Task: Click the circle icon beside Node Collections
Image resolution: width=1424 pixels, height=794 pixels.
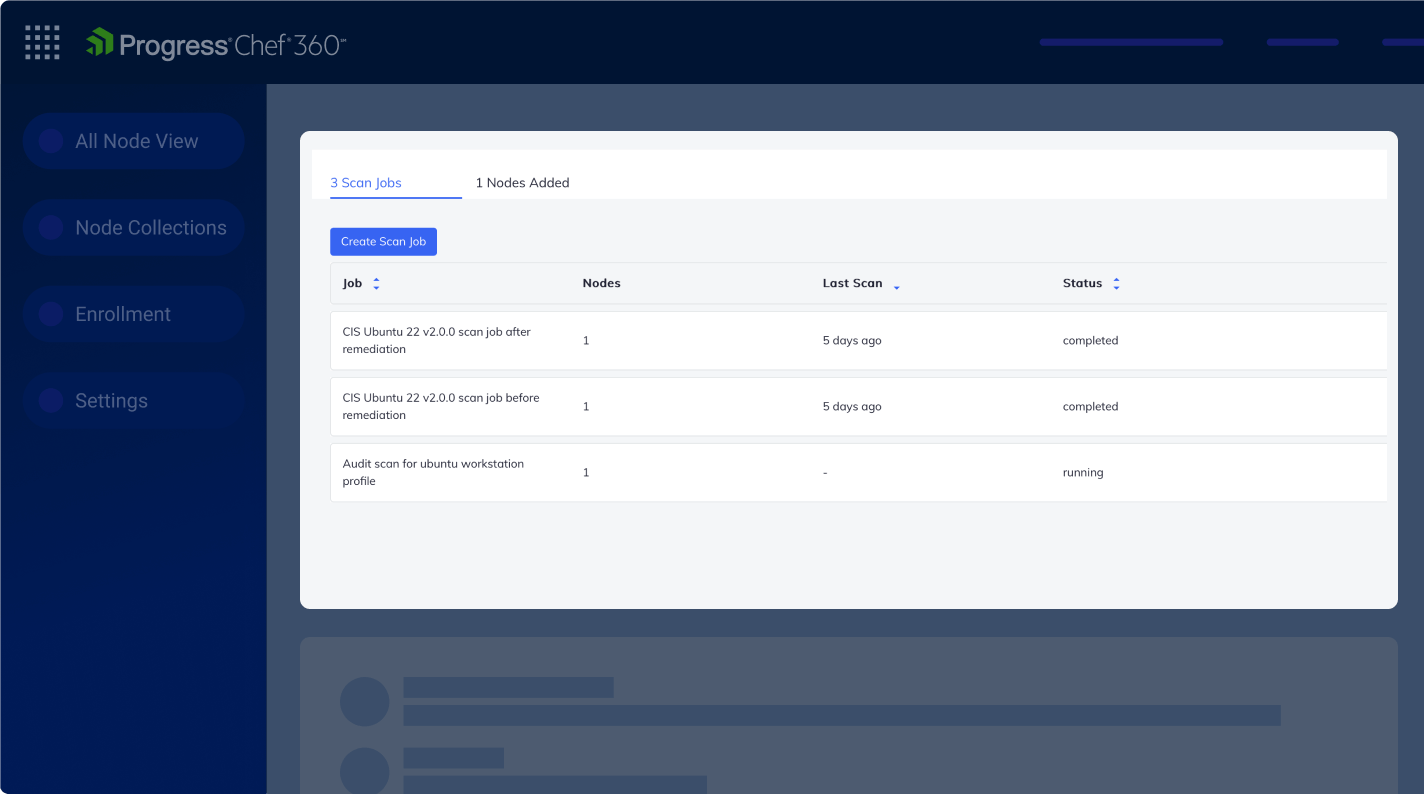Action: click(51, 228)
